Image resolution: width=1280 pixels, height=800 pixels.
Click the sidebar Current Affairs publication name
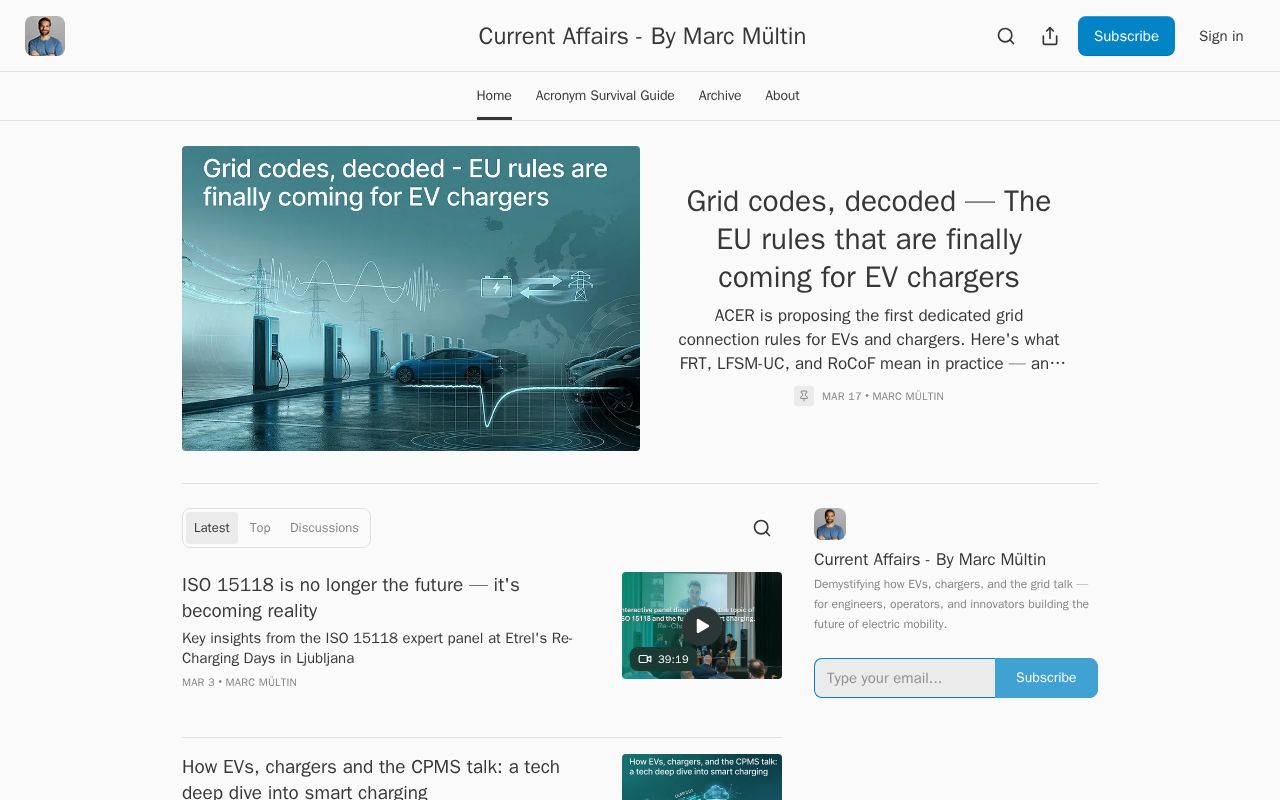click(x=930, y=559)
